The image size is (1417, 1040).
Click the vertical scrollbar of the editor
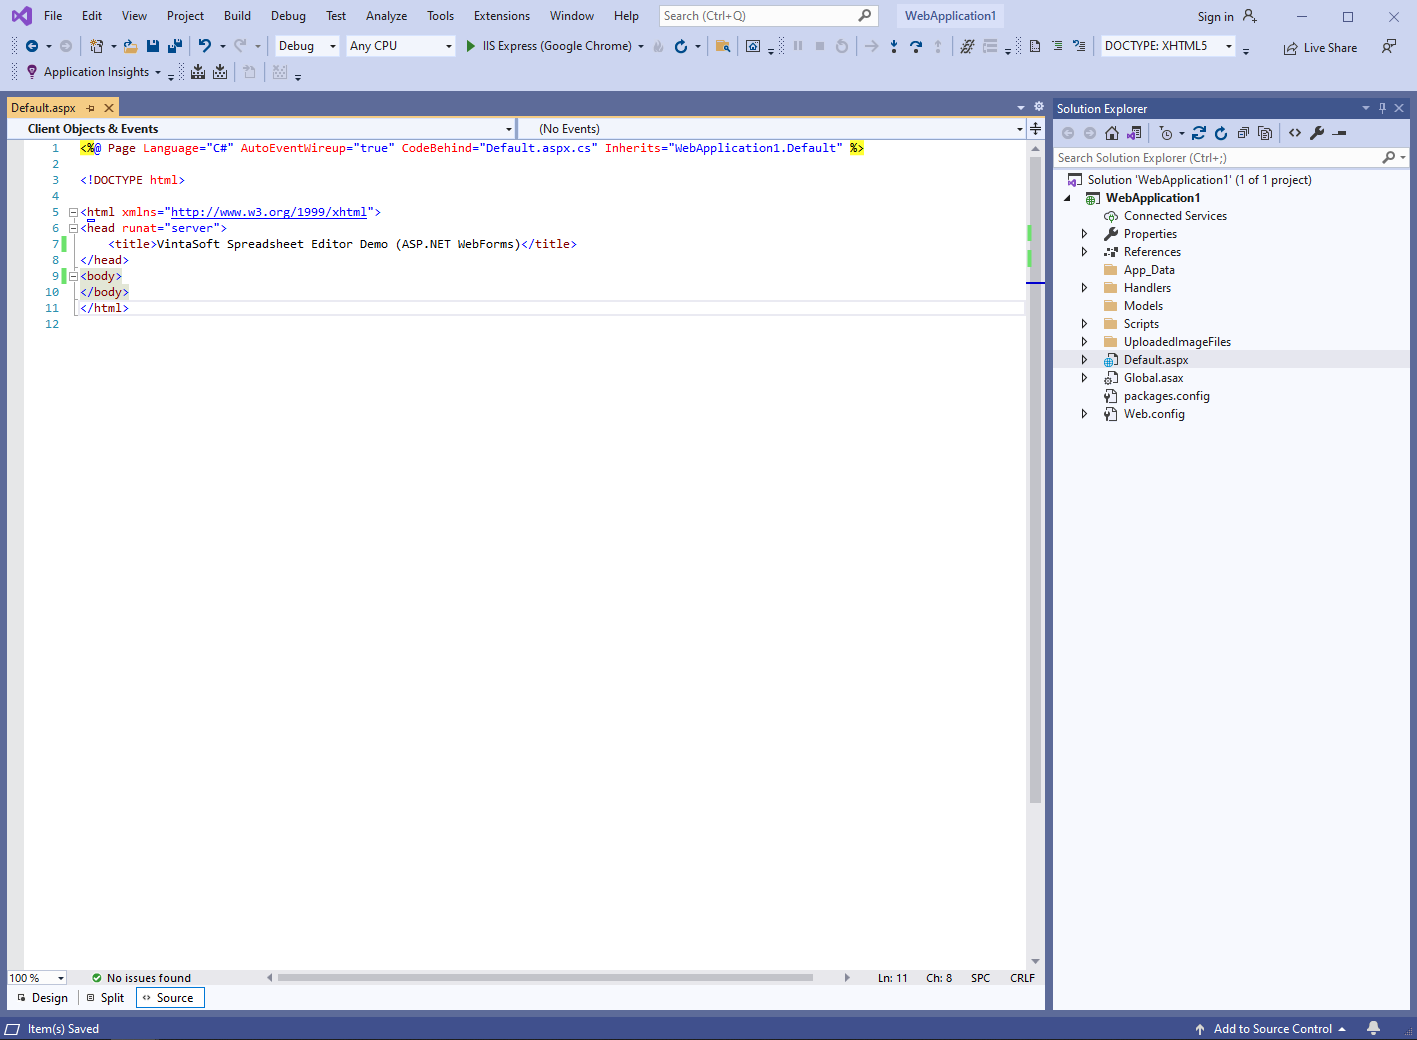[1035, 480]
